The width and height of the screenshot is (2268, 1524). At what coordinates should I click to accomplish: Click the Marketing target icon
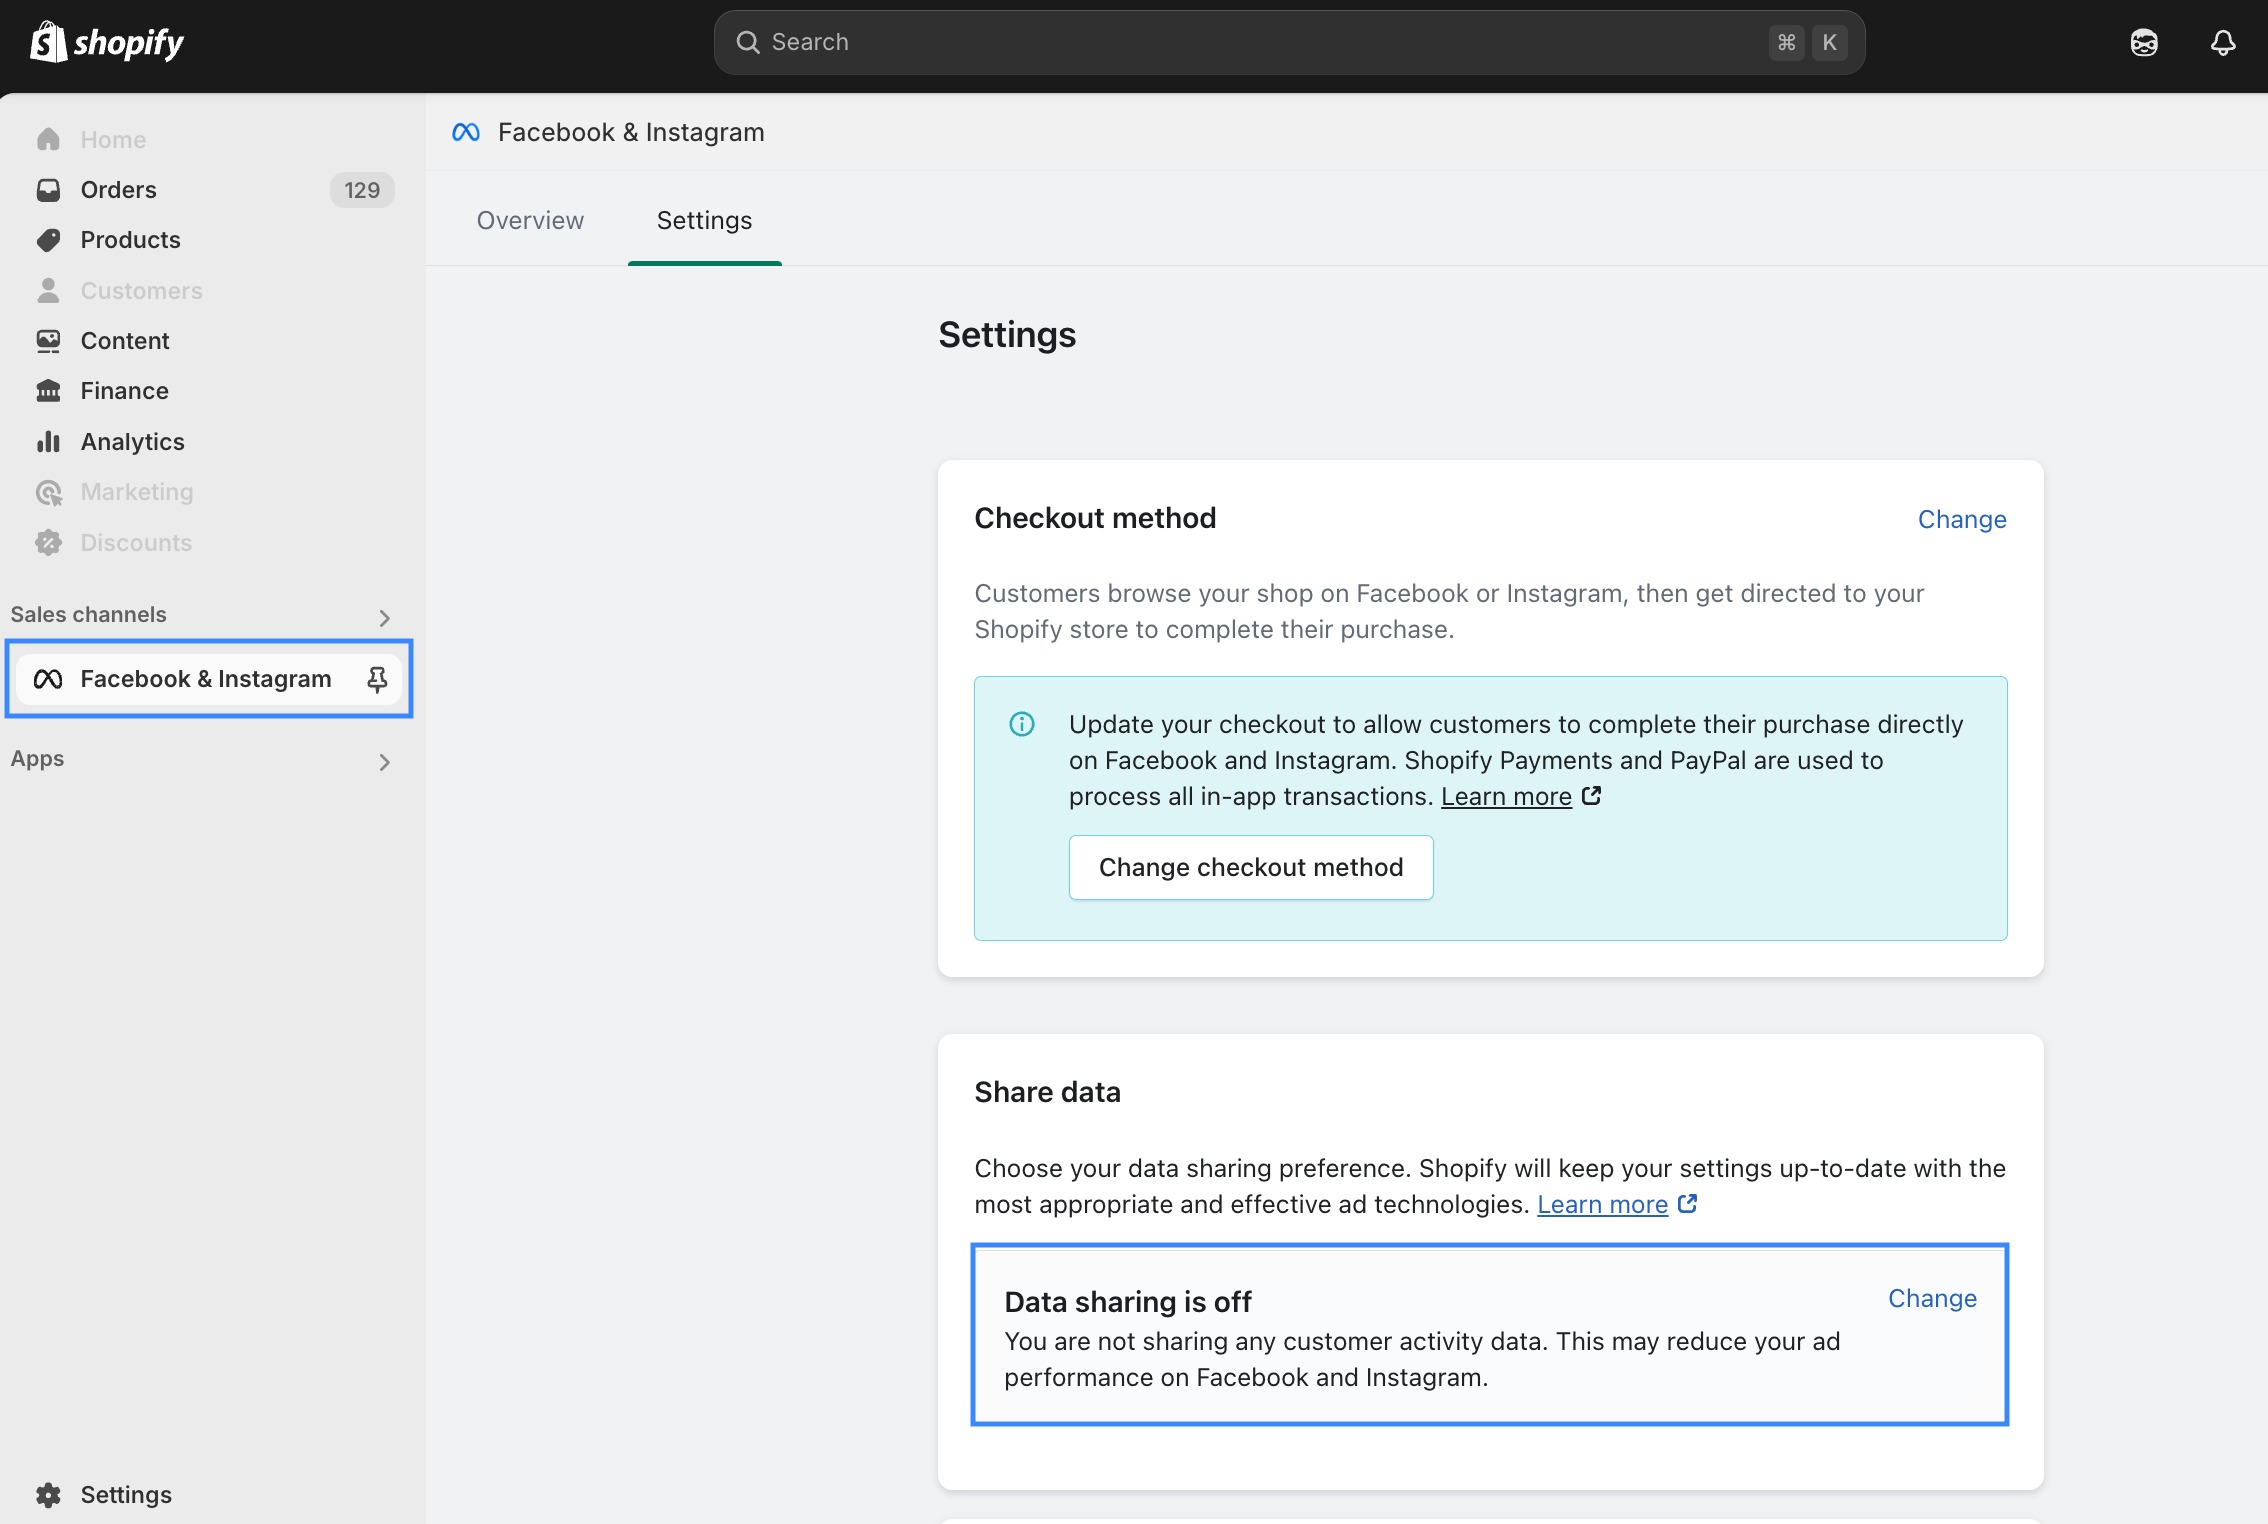coord(48,492)
